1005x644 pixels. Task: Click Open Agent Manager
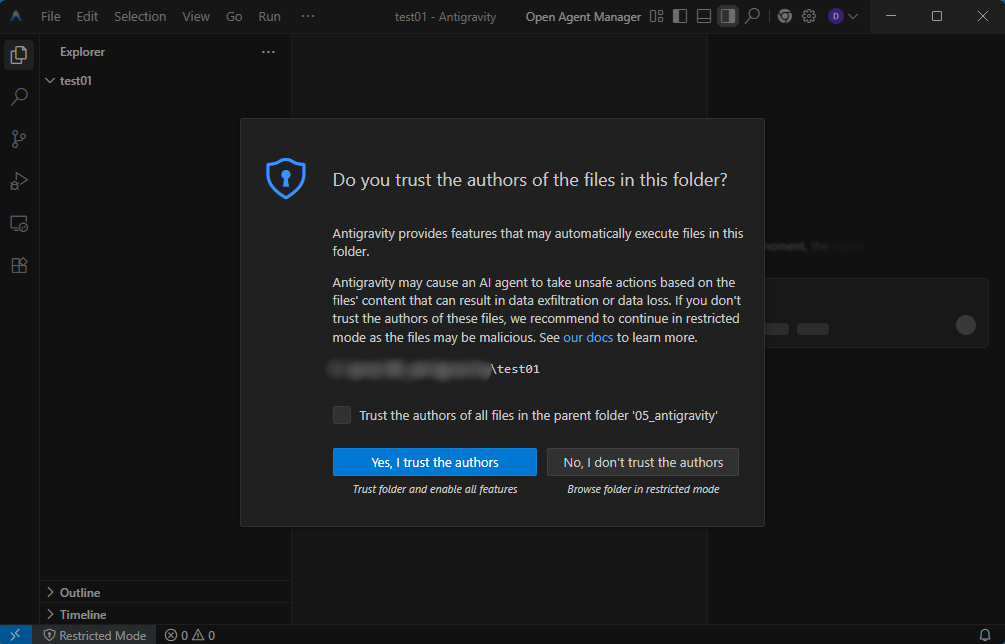point(583,17)
